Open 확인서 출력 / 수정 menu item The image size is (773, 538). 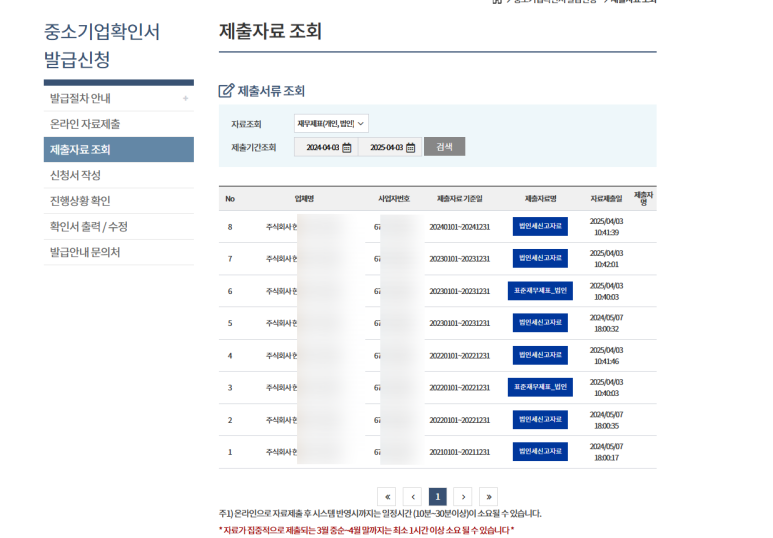(119, 226)
